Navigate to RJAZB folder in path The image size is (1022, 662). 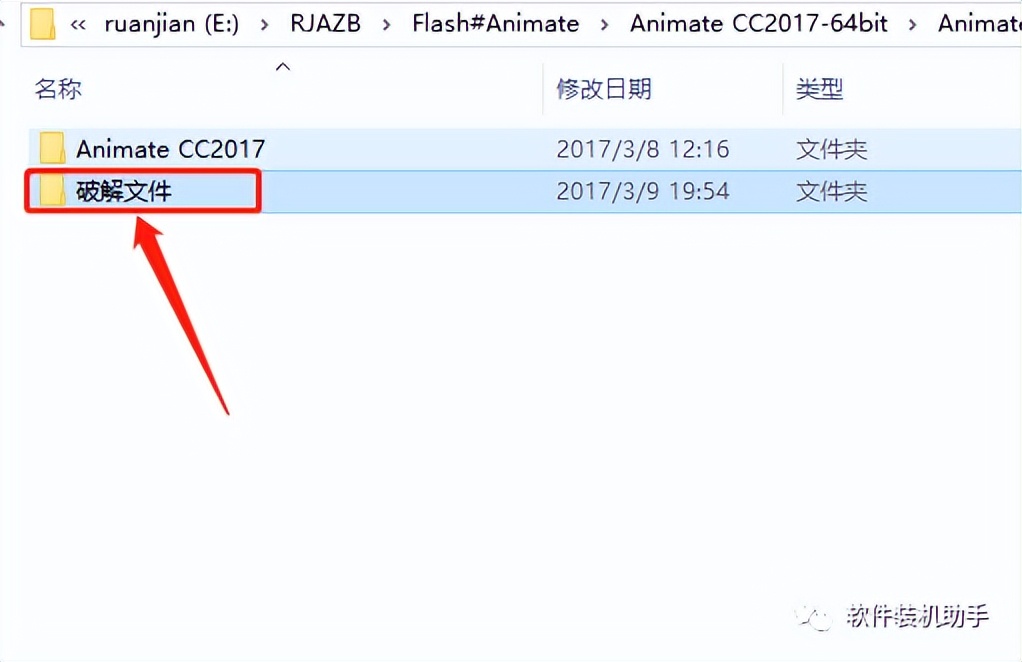pyautogui.click(x=325, y=23)
